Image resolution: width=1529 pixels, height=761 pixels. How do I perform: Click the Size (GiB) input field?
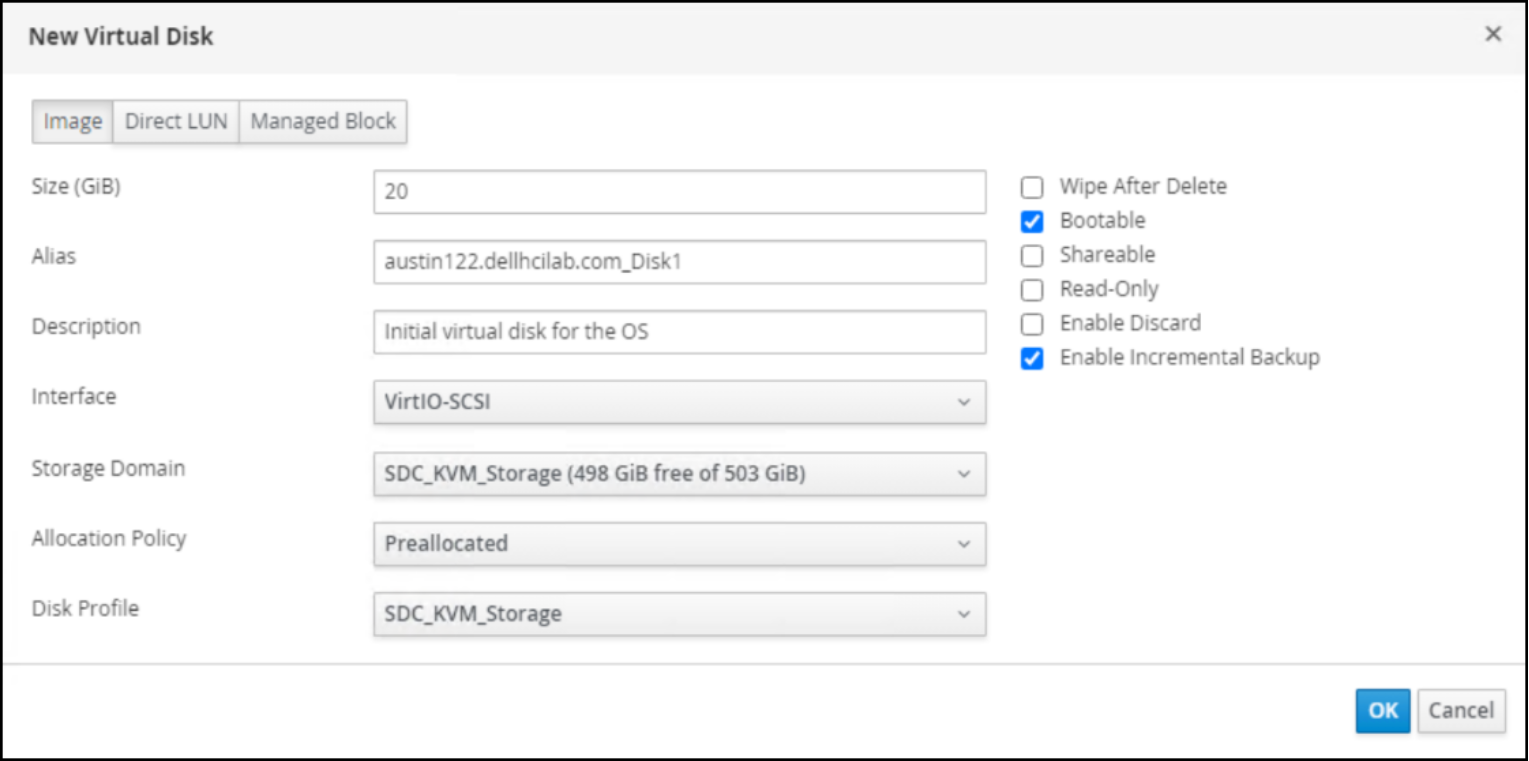point(680,191)
